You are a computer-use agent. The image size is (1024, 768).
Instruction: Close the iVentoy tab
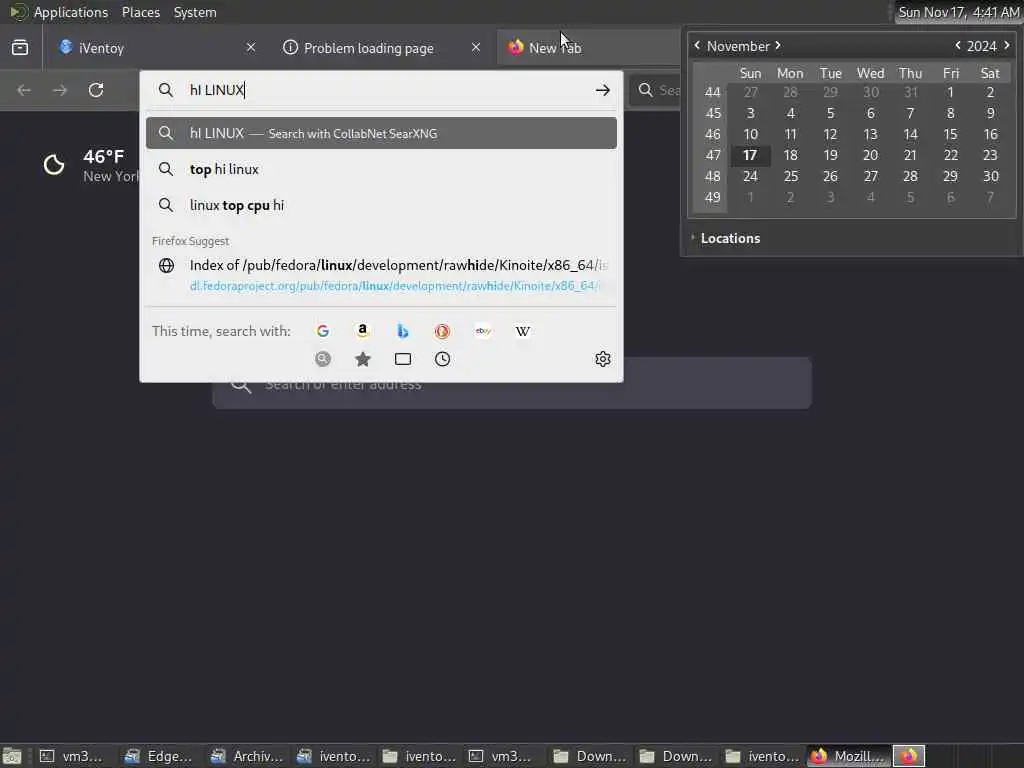coord(251,47)
